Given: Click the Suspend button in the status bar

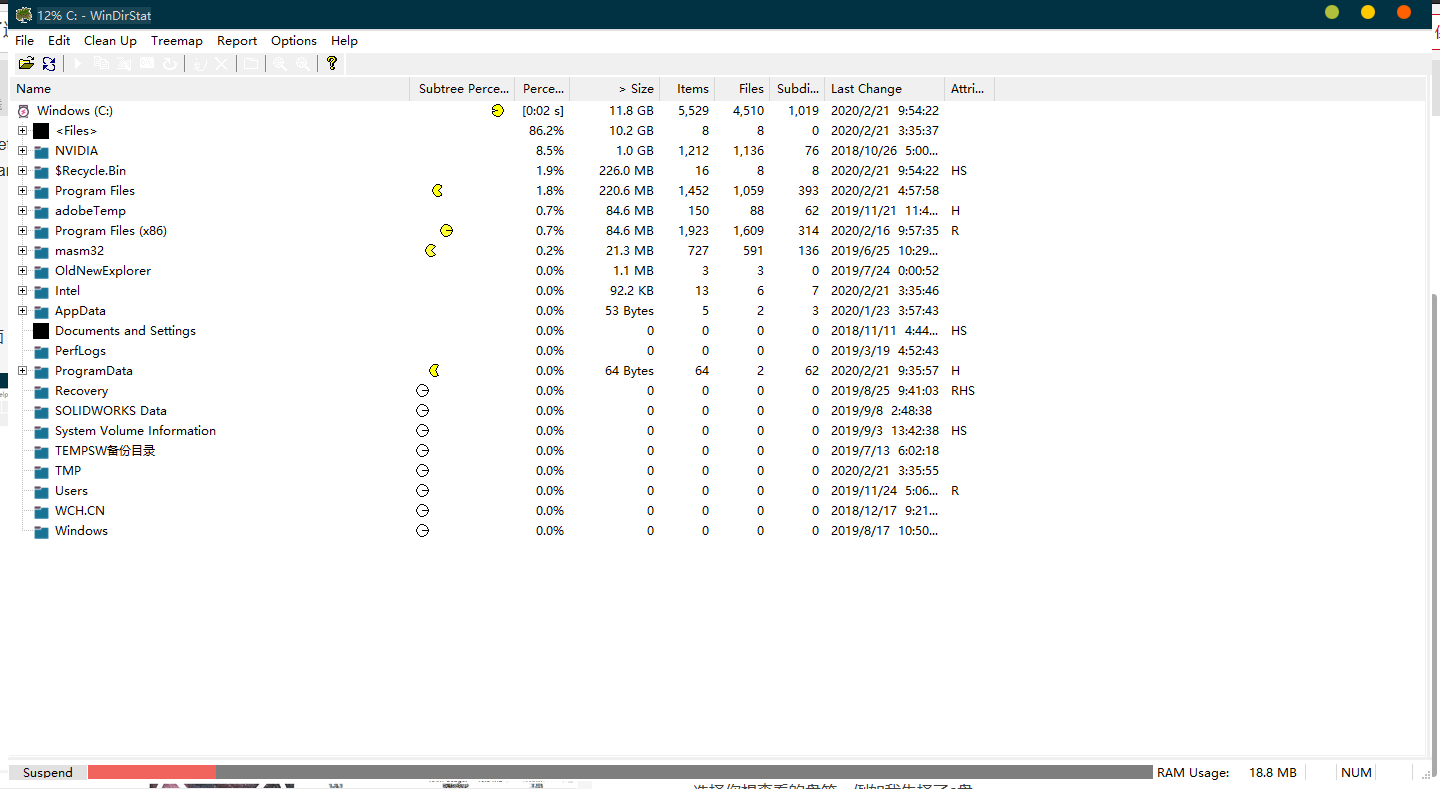Looking at the screenshot, I should 48,772.
